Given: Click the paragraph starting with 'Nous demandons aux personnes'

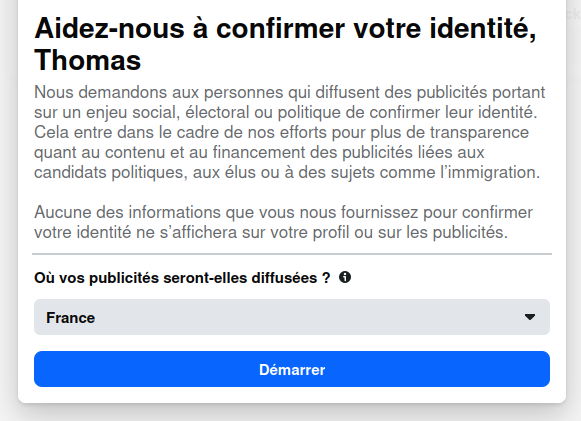Looking at the screenshot, I should (289, 132).
